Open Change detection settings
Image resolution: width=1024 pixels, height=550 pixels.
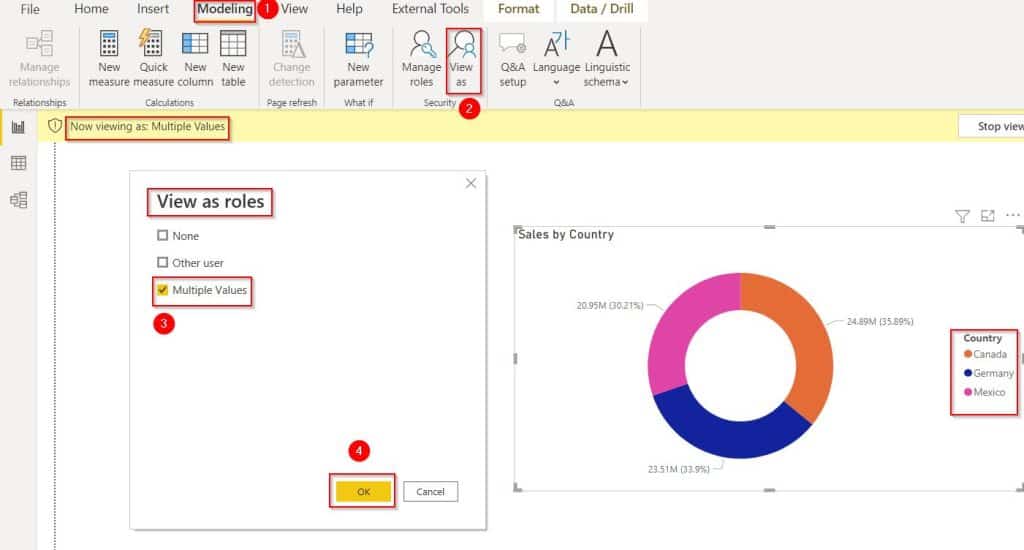pos(291,59)
